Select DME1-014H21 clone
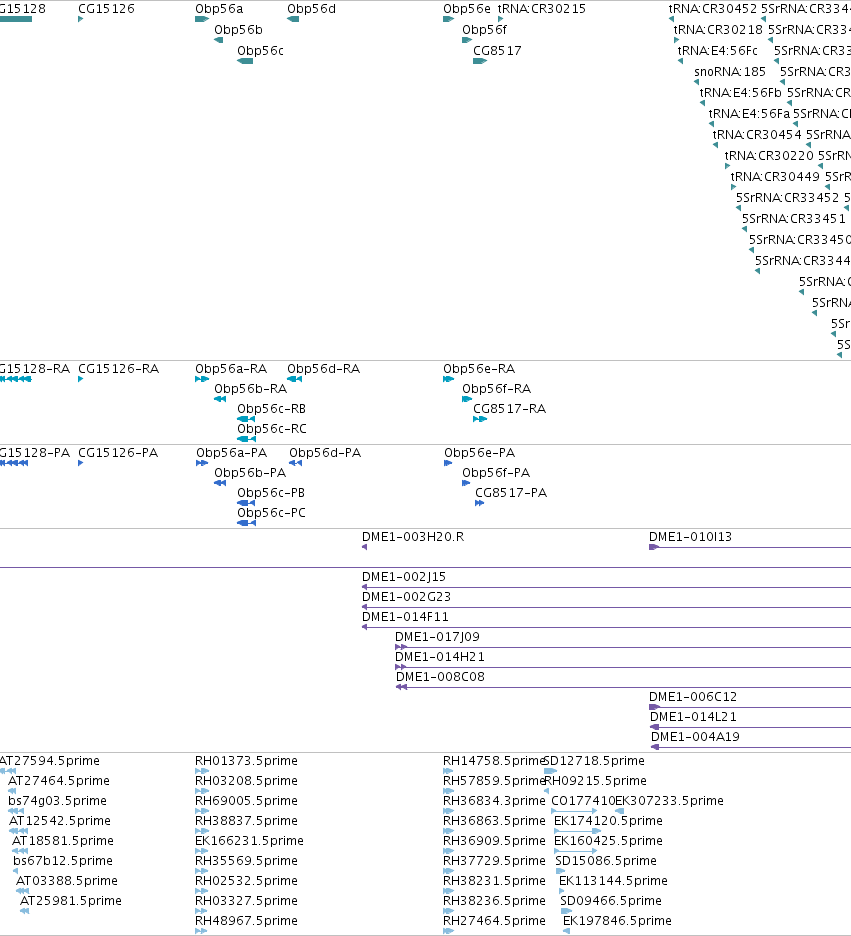This screenshot has width=851, height=936. (623, 667)
